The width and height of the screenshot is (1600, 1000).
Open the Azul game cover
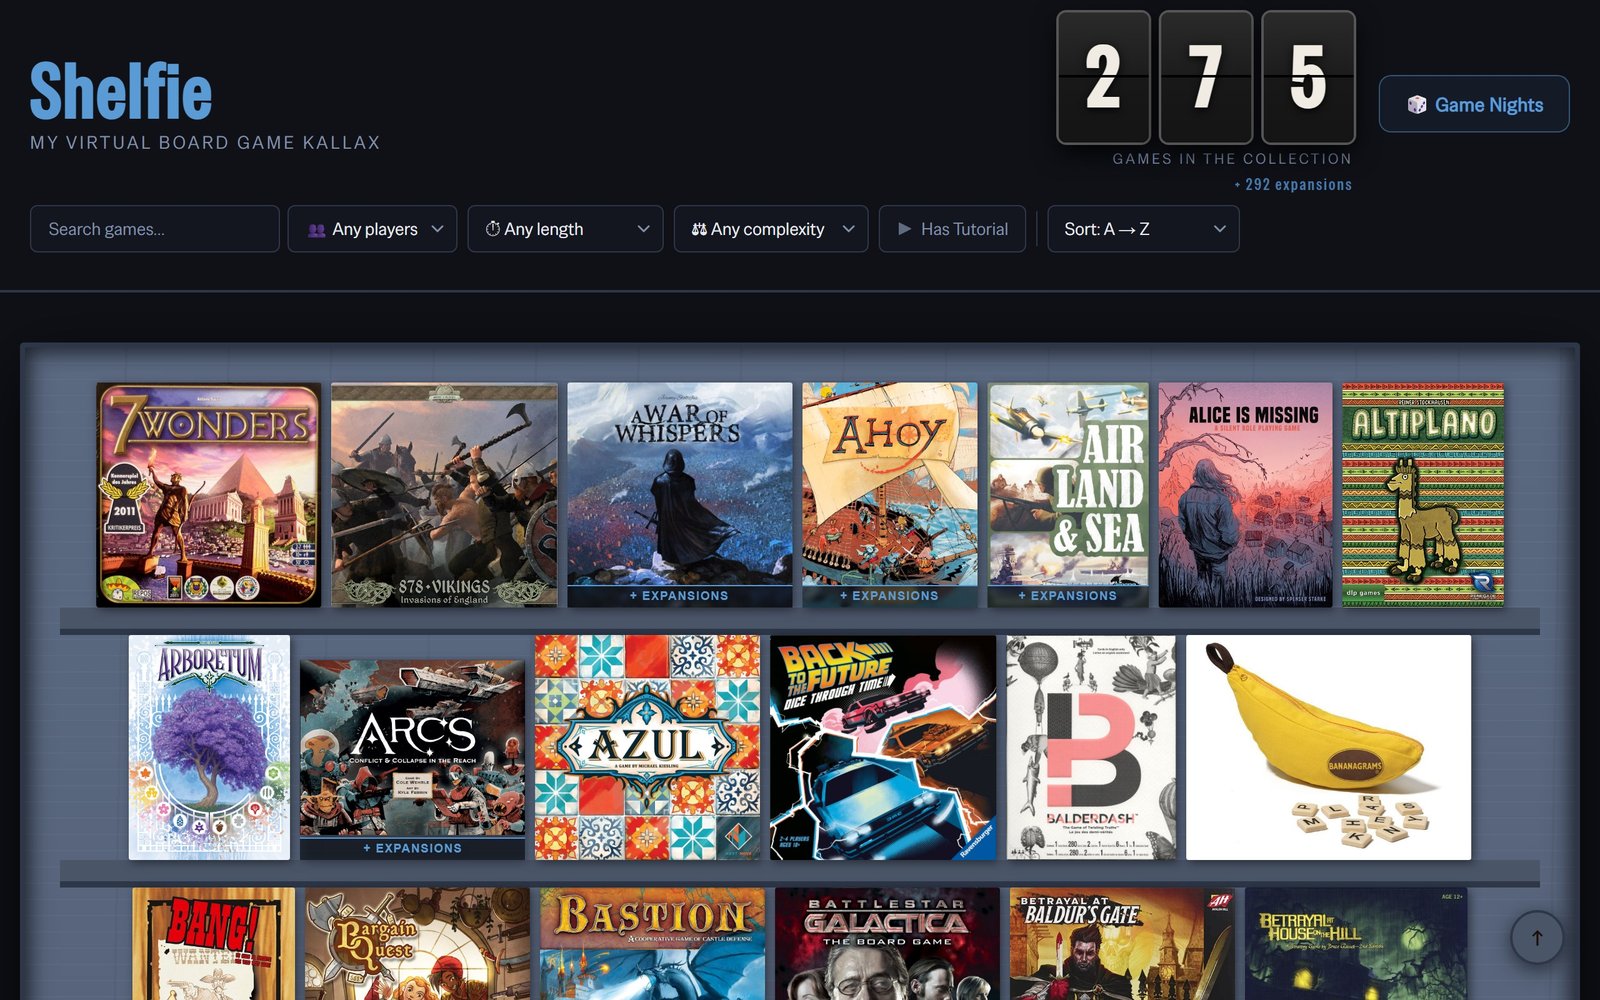pyautogui.click(x=647, y=747)
